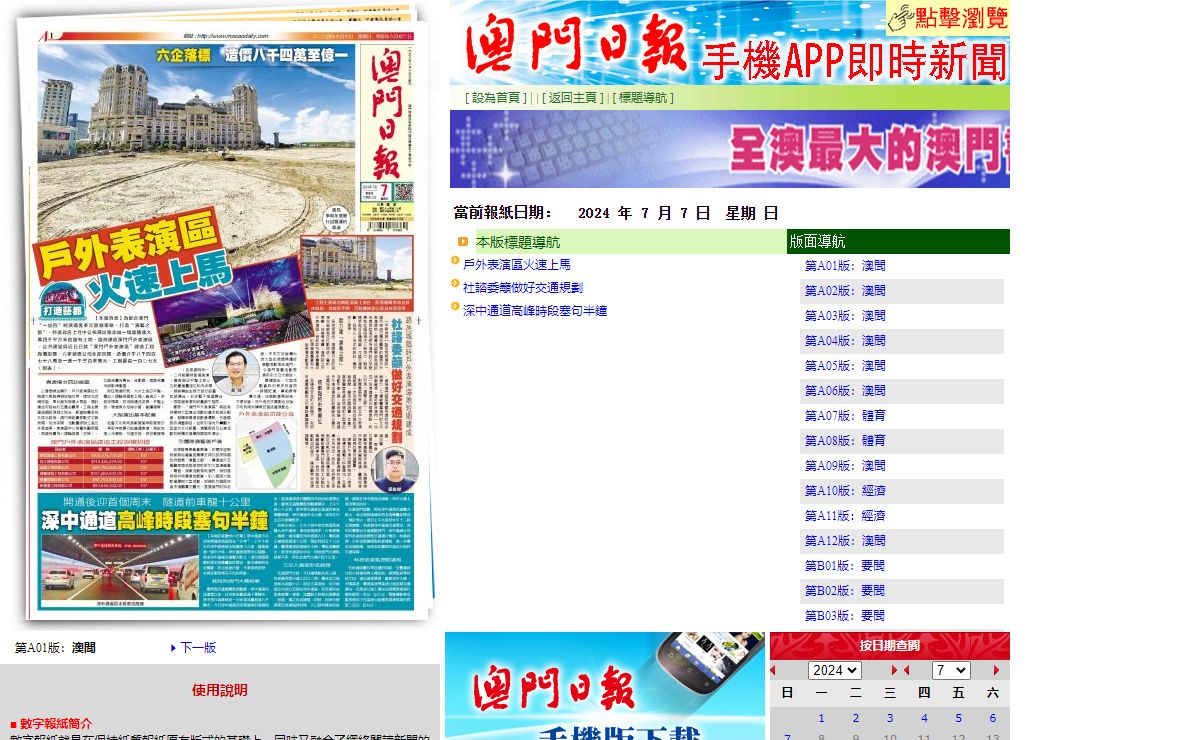
Task: Click the 全澳最大的澳門 keyboard banner ad
Action: click(x=730, y=149)
